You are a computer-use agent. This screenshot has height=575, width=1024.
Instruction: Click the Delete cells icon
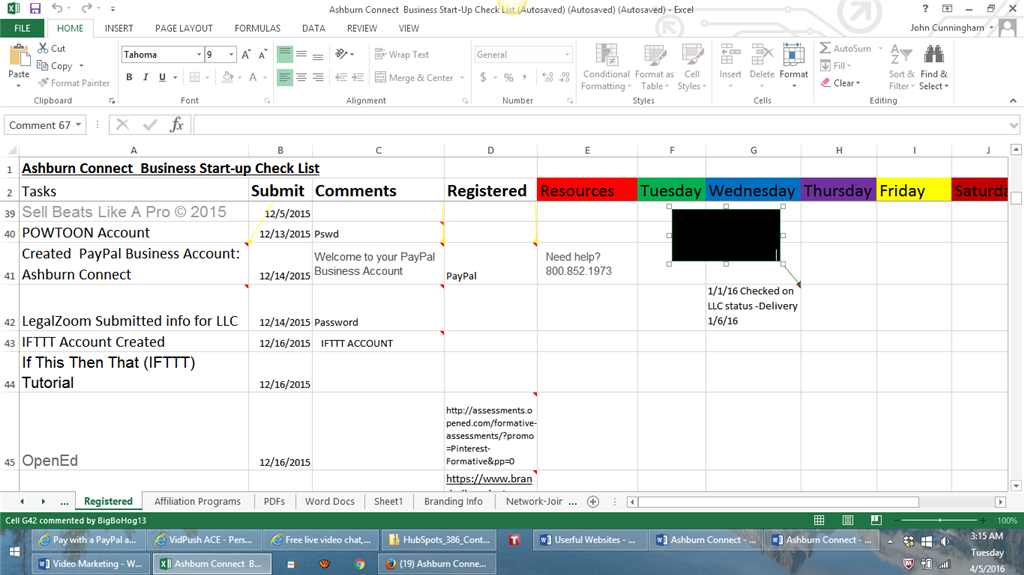(761, 55)
